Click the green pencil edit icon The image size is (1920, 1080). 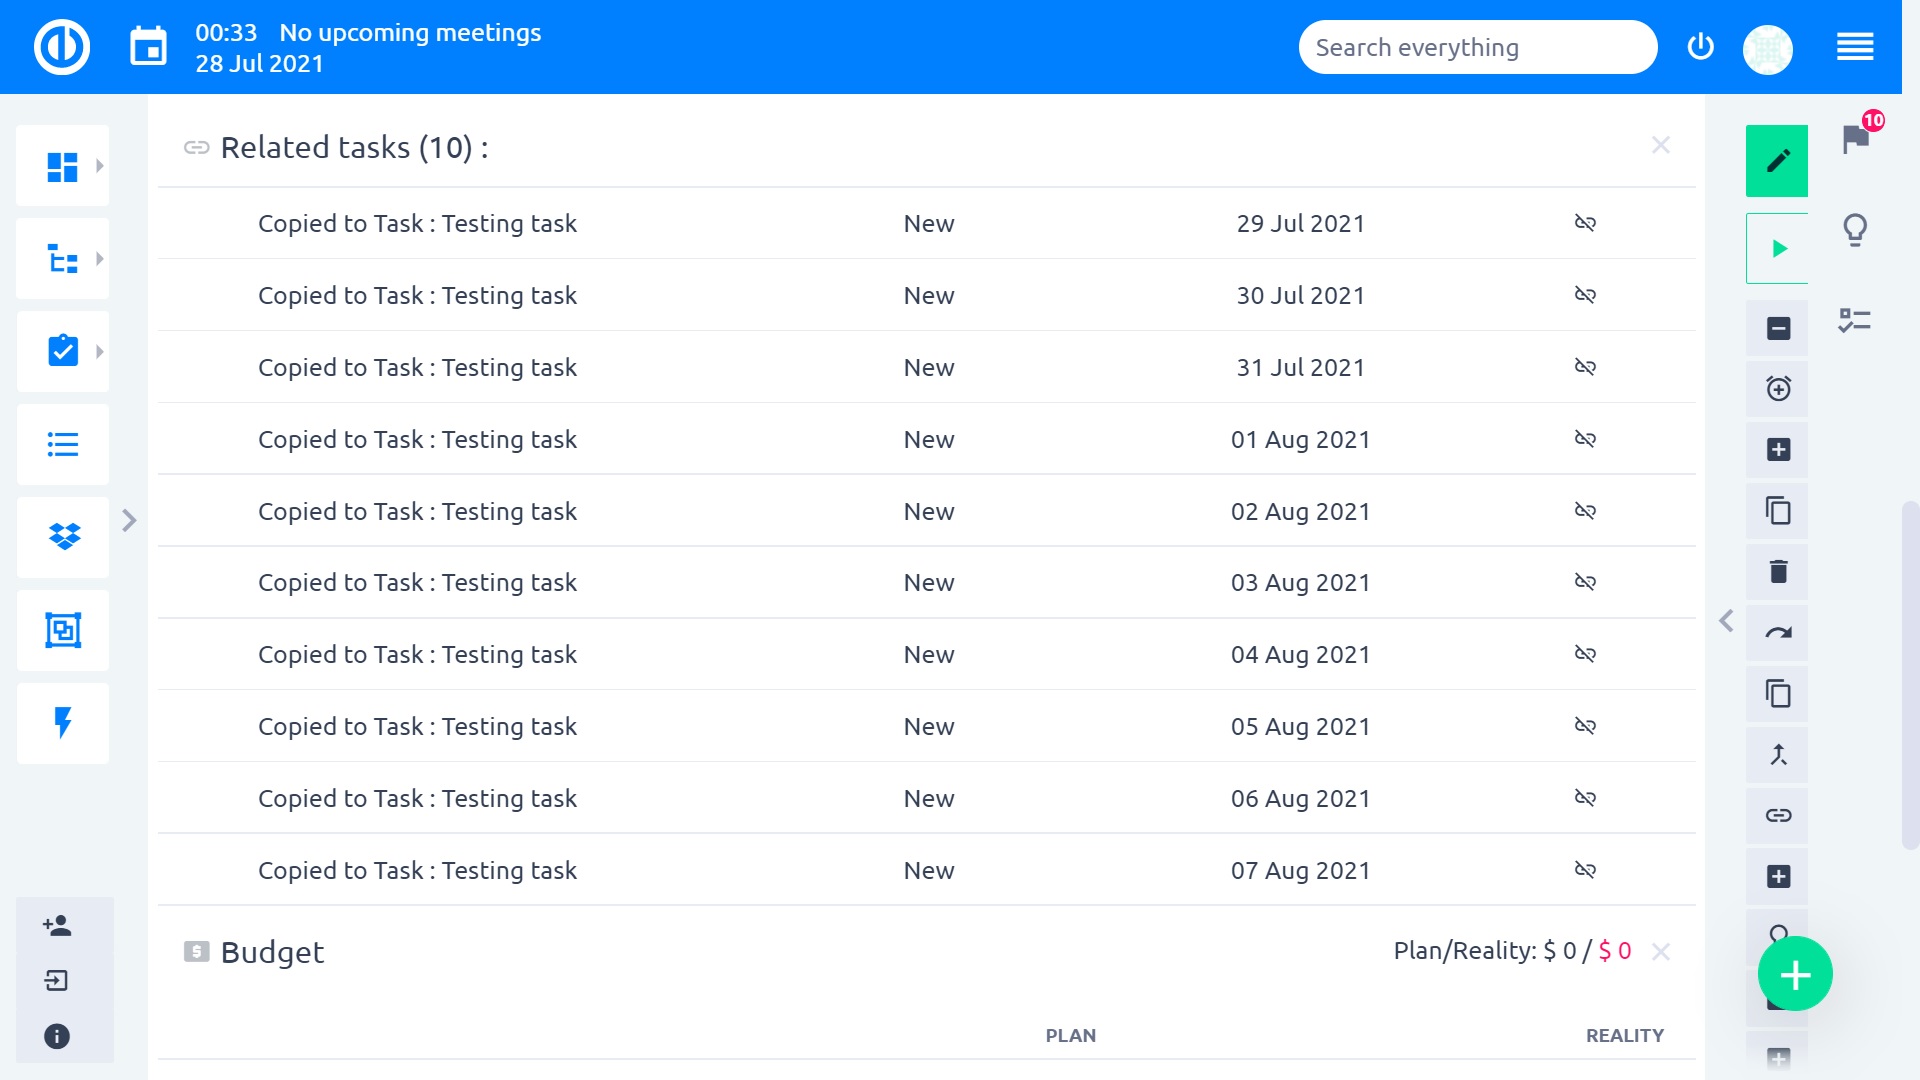(x=1777, y=161)
